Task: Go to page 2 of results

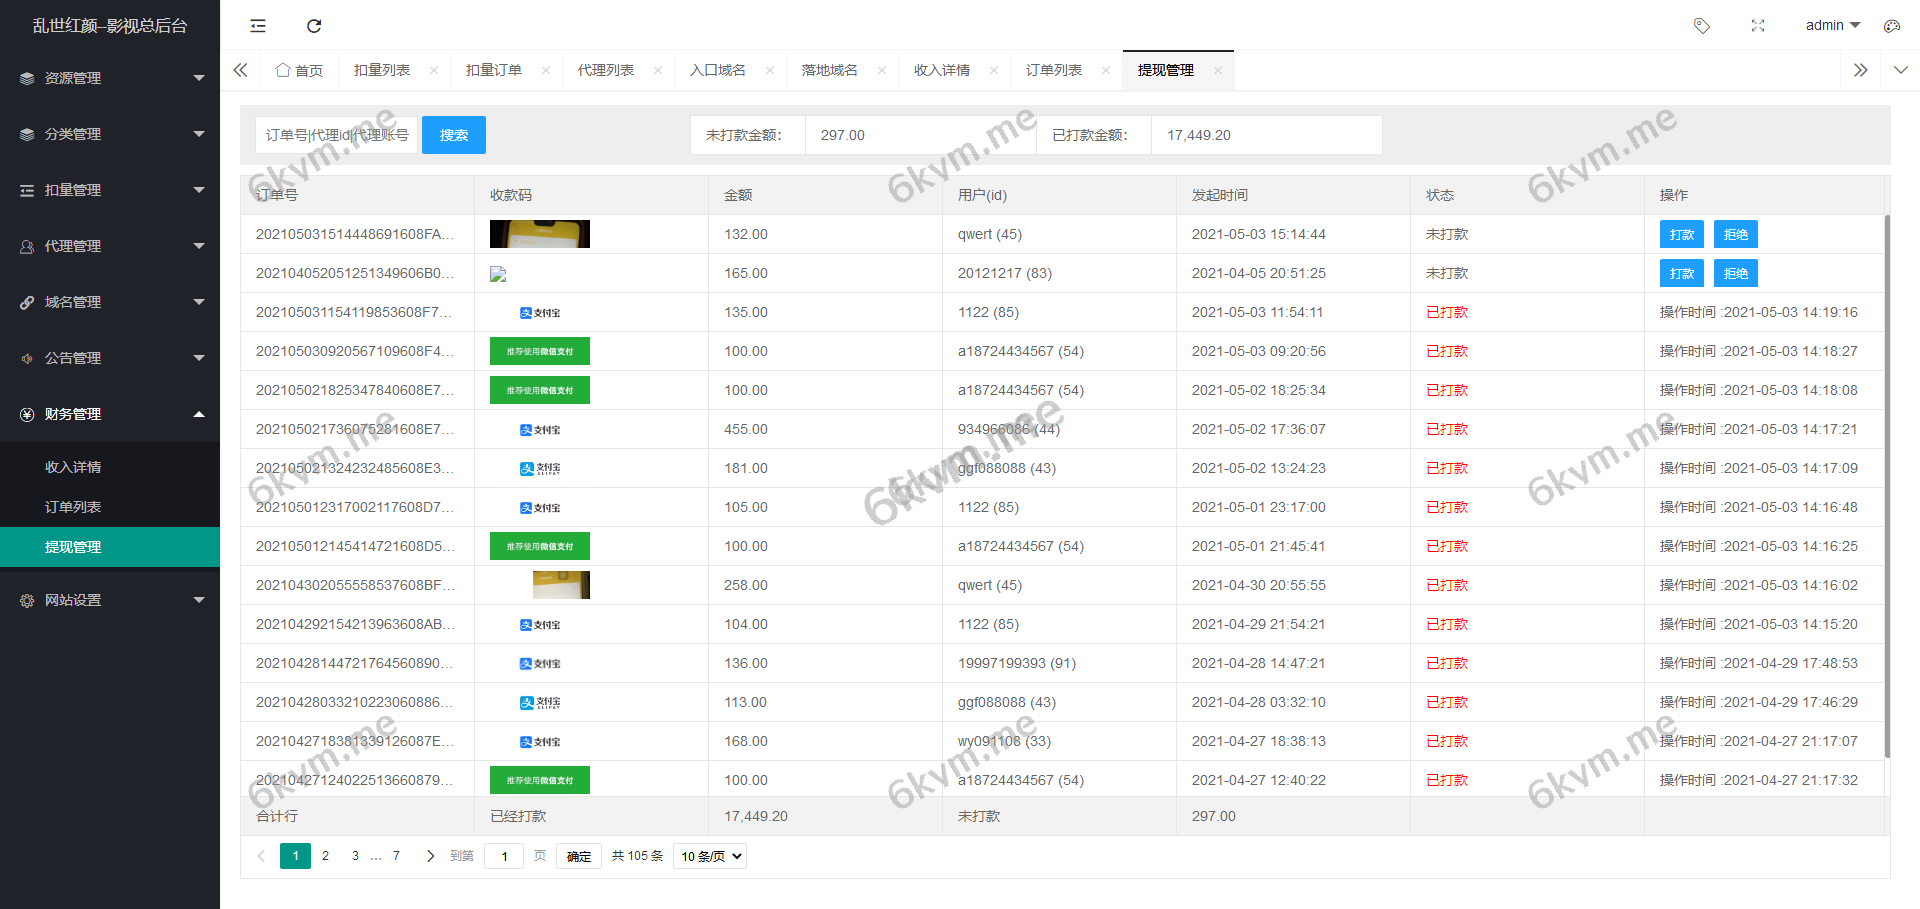Action: 325,856
